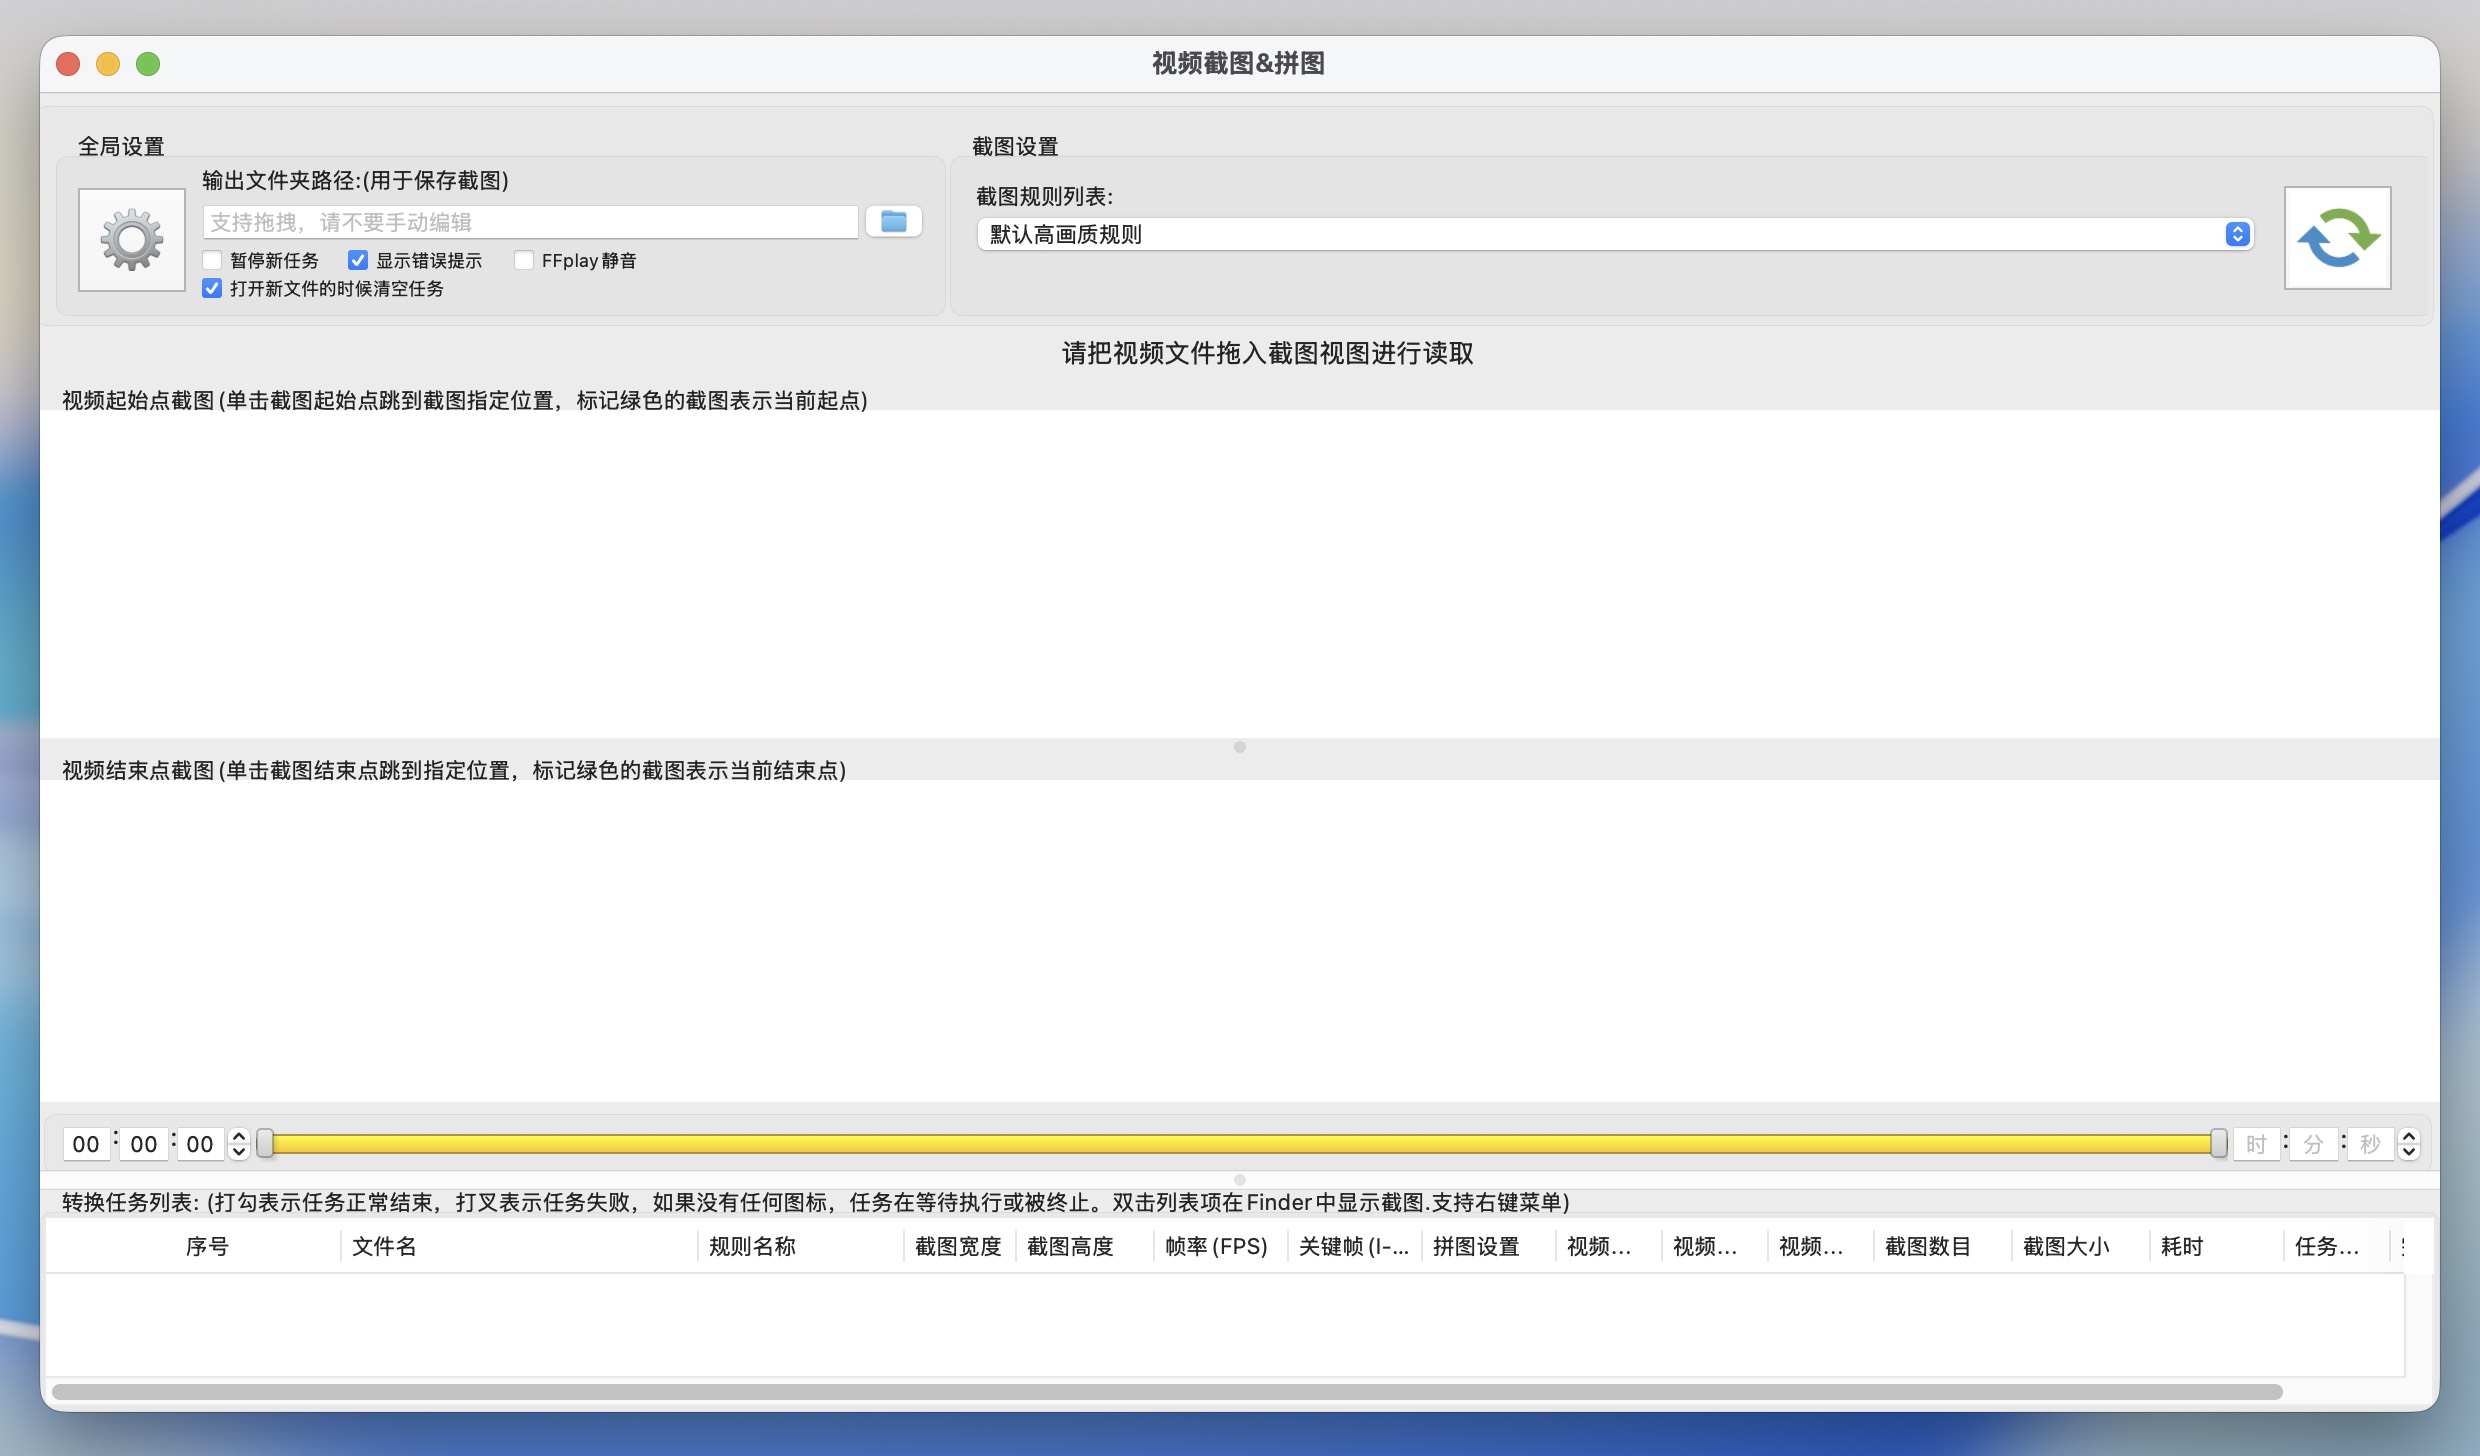Click the green-blue refresh arrows icon

pos(2337,238)
